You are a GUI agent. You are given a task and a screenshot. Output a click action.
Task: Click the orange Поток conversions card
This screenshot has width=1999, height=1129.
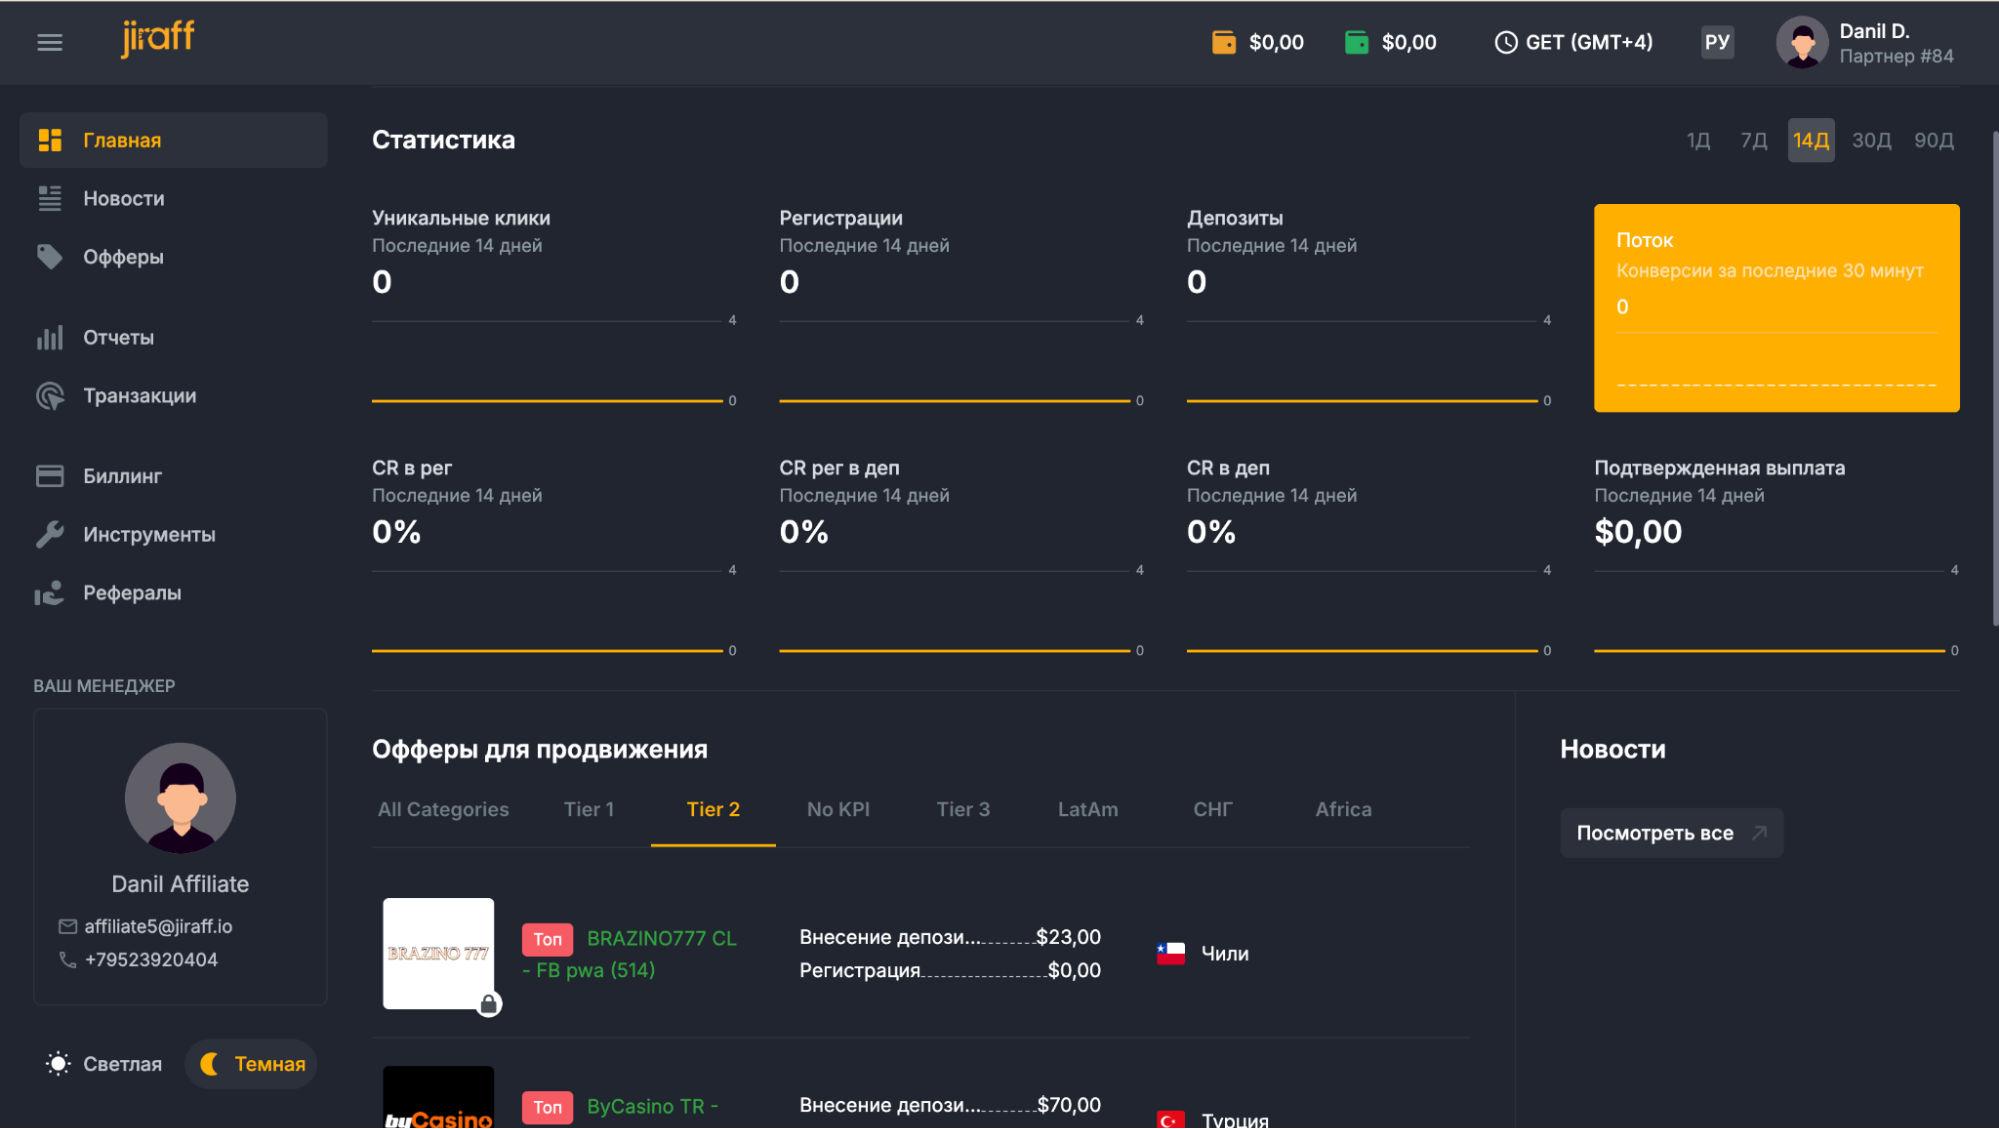point(1776,308)
